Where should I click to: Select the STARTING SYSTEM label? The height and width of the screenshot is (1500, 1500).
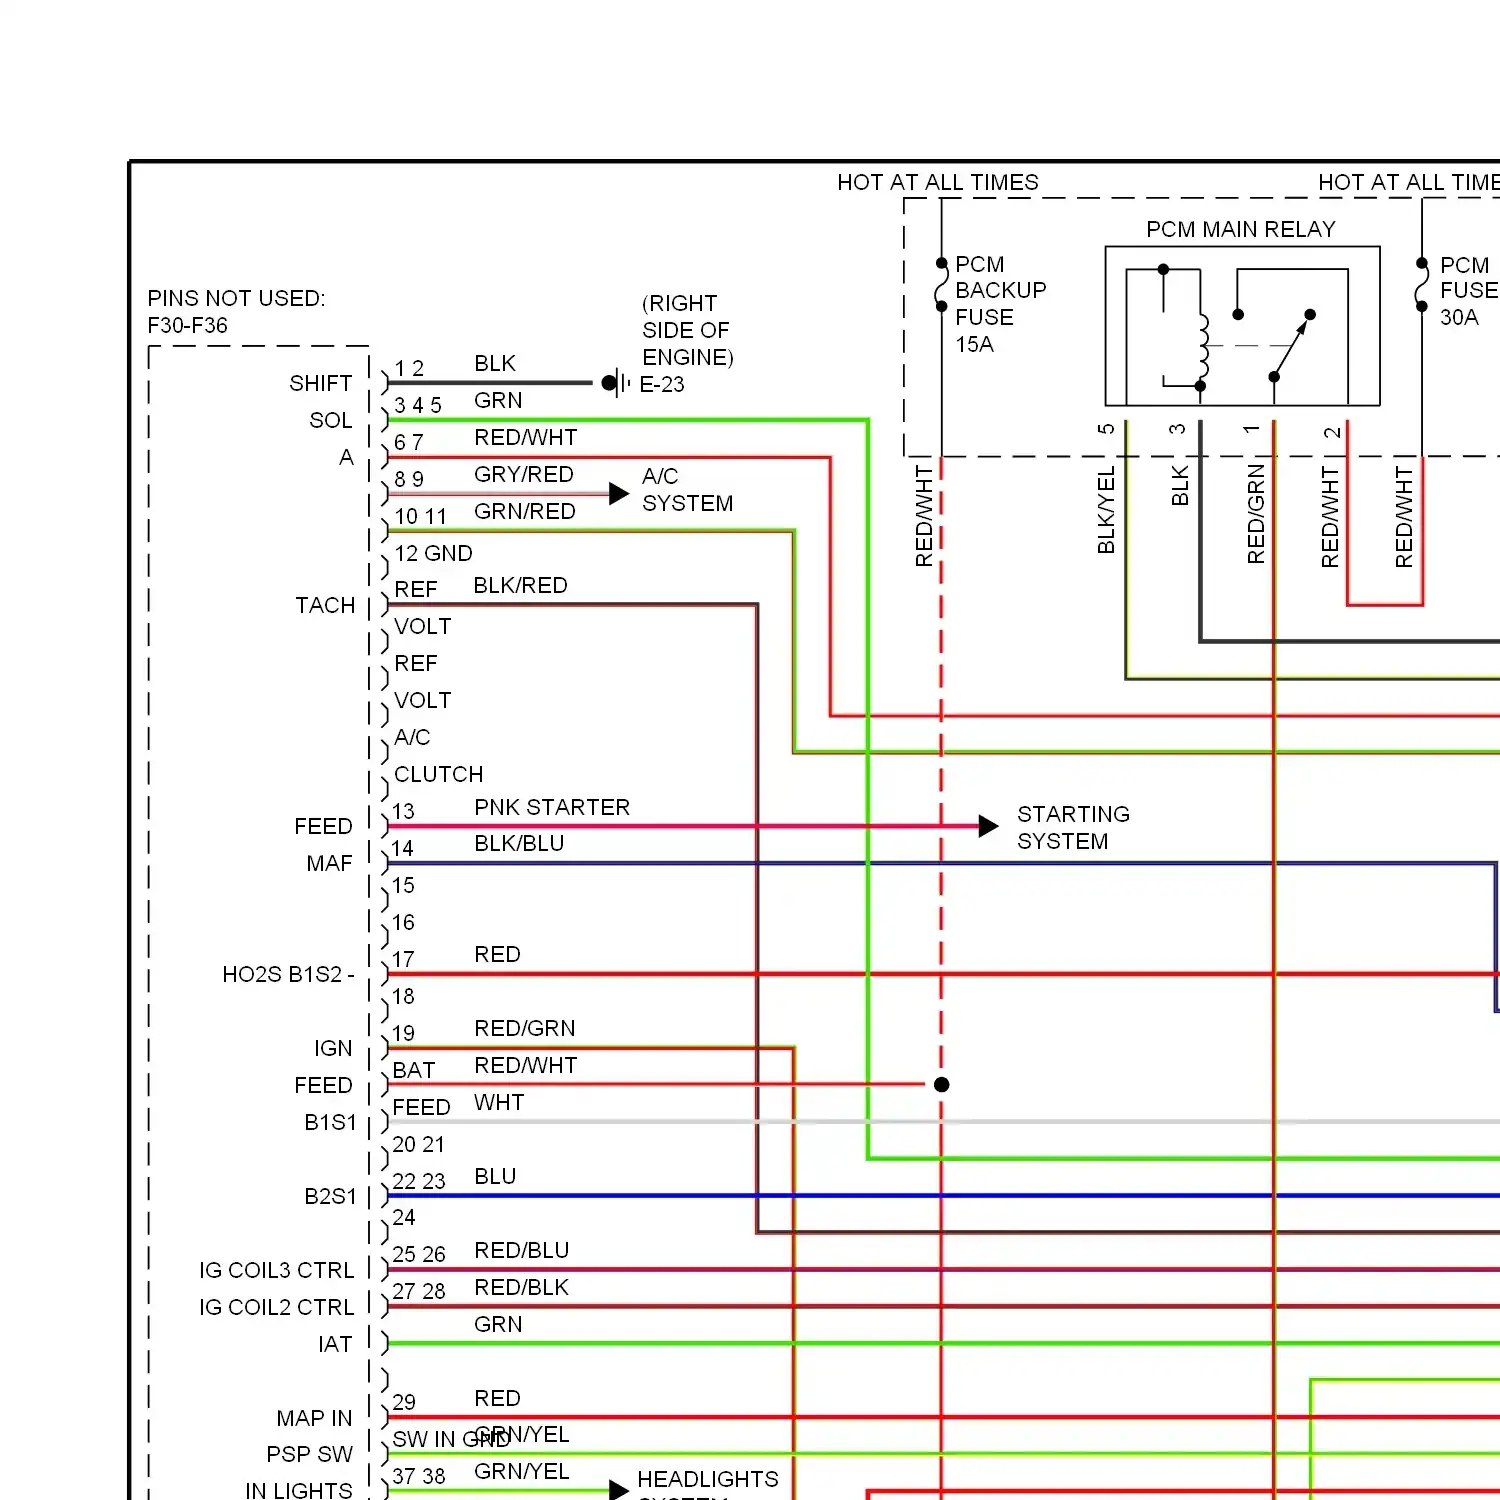point(1073,828)
